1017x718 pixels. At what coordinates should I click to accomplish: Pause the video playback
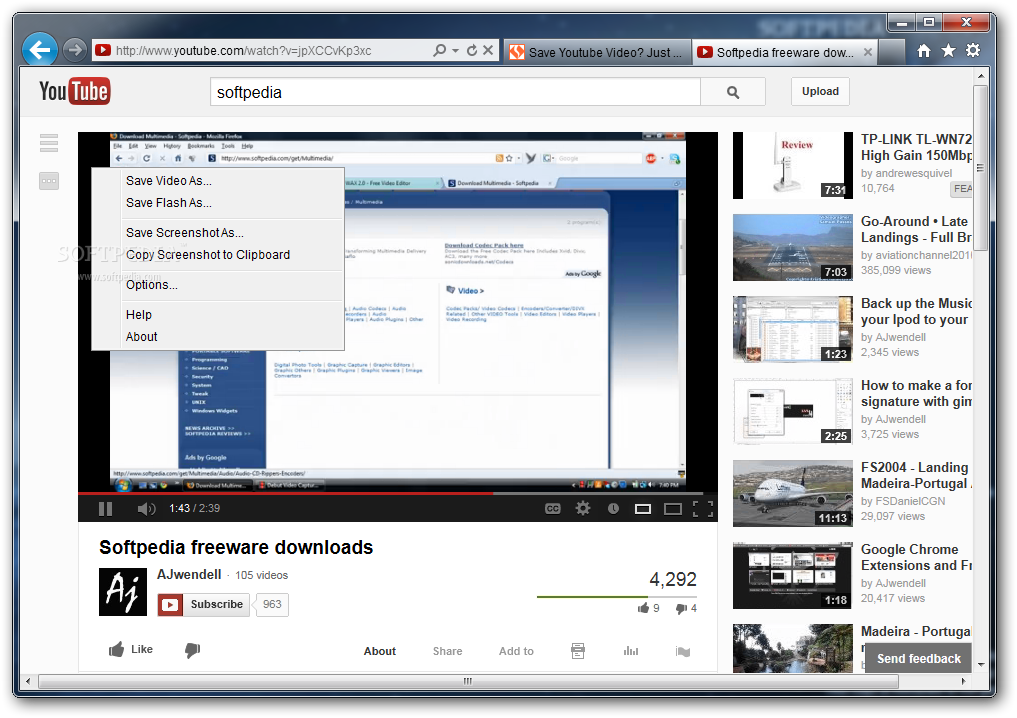pyautogui.click(x=105, y=509)
